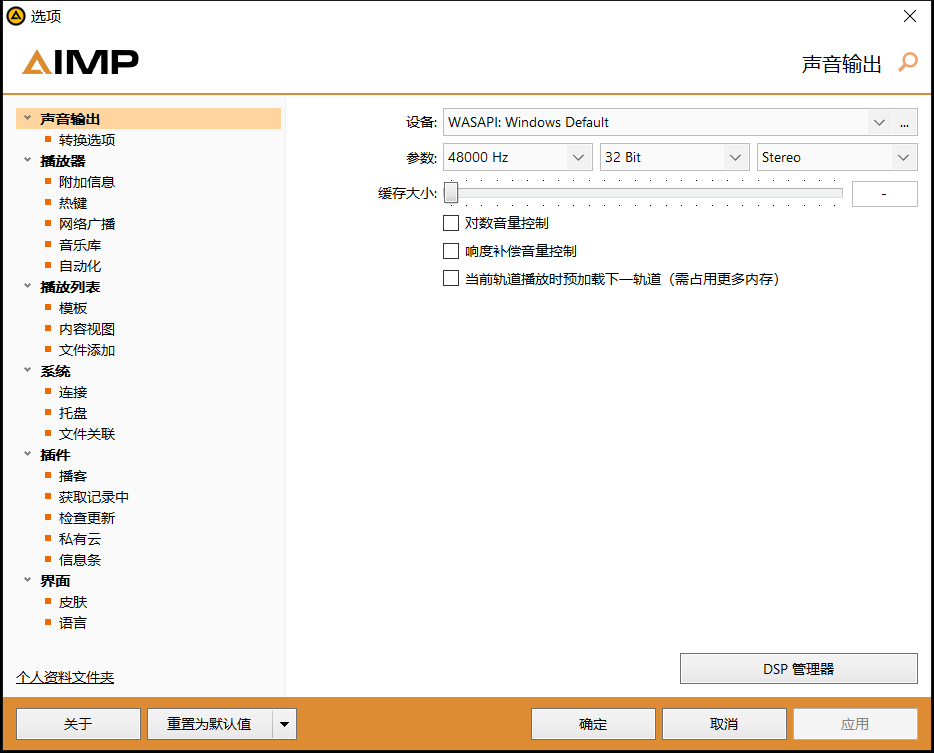This screenshot has width=934, height=753.
Task: Open the 模板 settings page
Action: click(x=73, y=308)
